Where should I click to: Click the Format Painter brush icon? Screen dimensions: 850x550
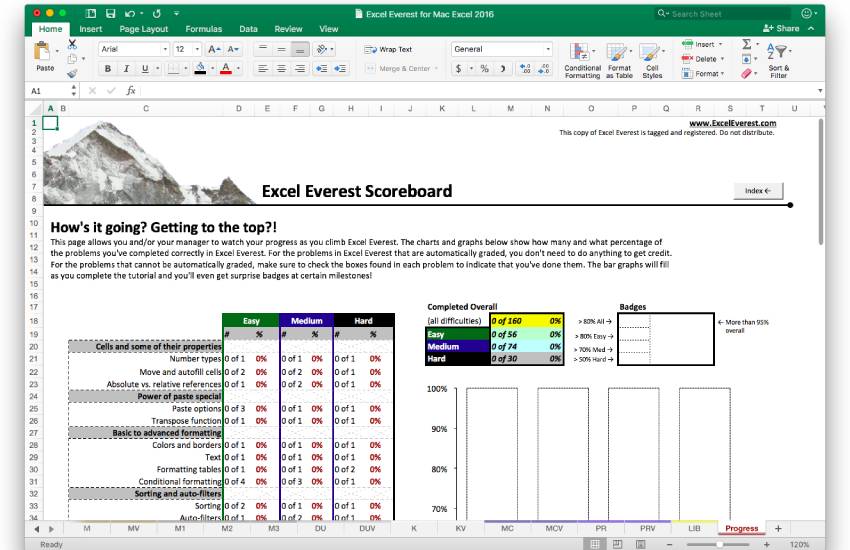click(72, 73)
